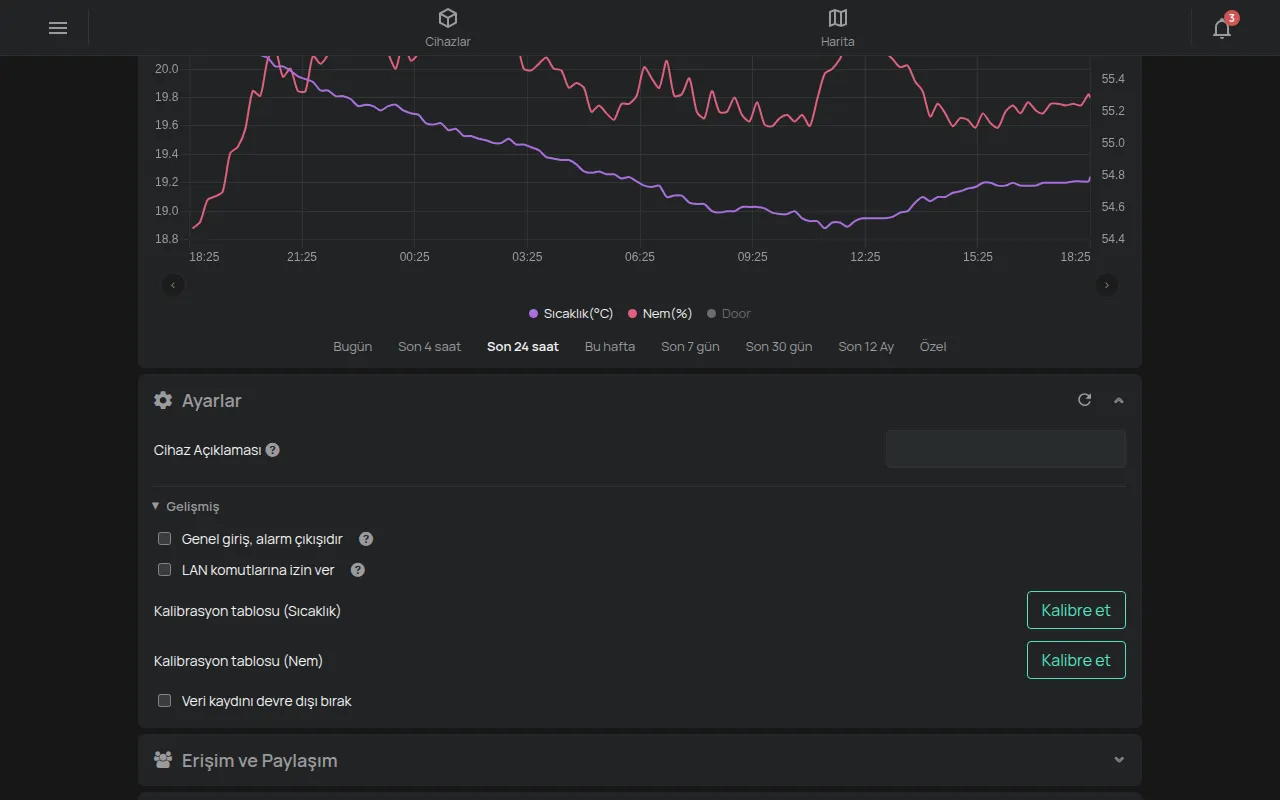Click Kalibre et for Nem table
This screenshot has width=1280, height=800.
[1076, 660]
